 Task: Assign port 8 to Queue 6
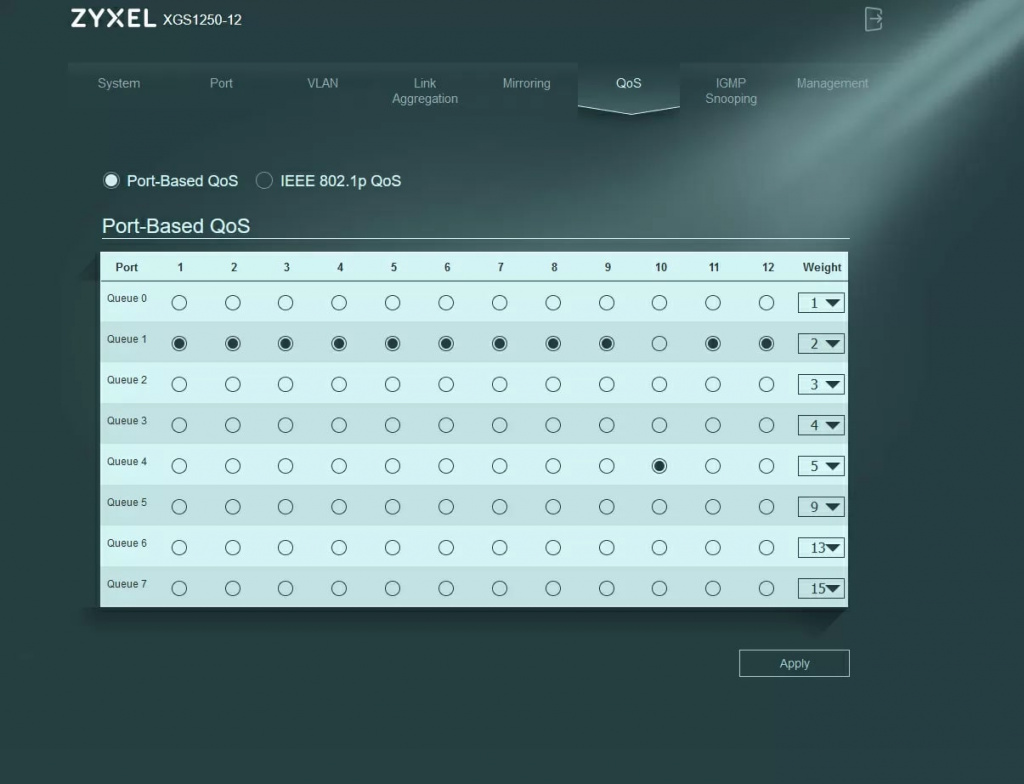point(553,547)
